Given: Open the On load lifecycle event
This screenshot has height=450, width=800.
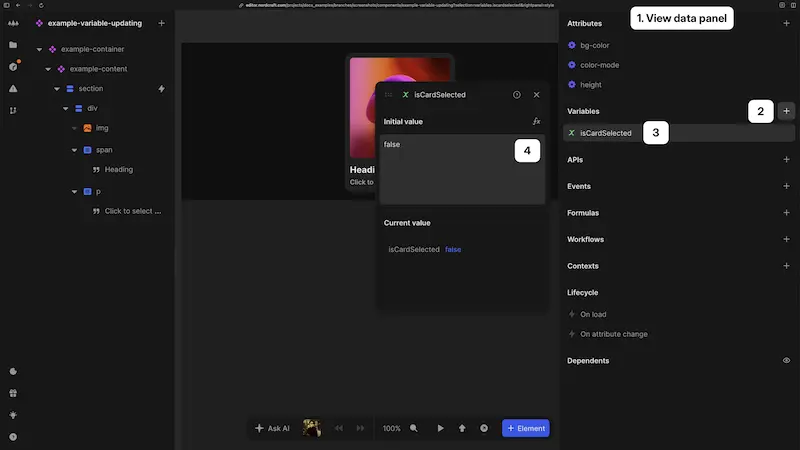Looking at the screenshot, I should click(x=593, y=315).
